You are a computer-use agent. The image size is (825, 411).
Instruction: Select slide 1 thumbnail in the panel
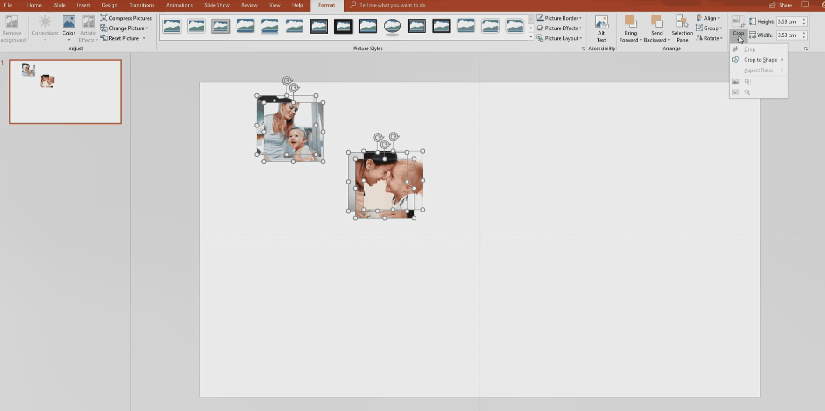point(65,92)
